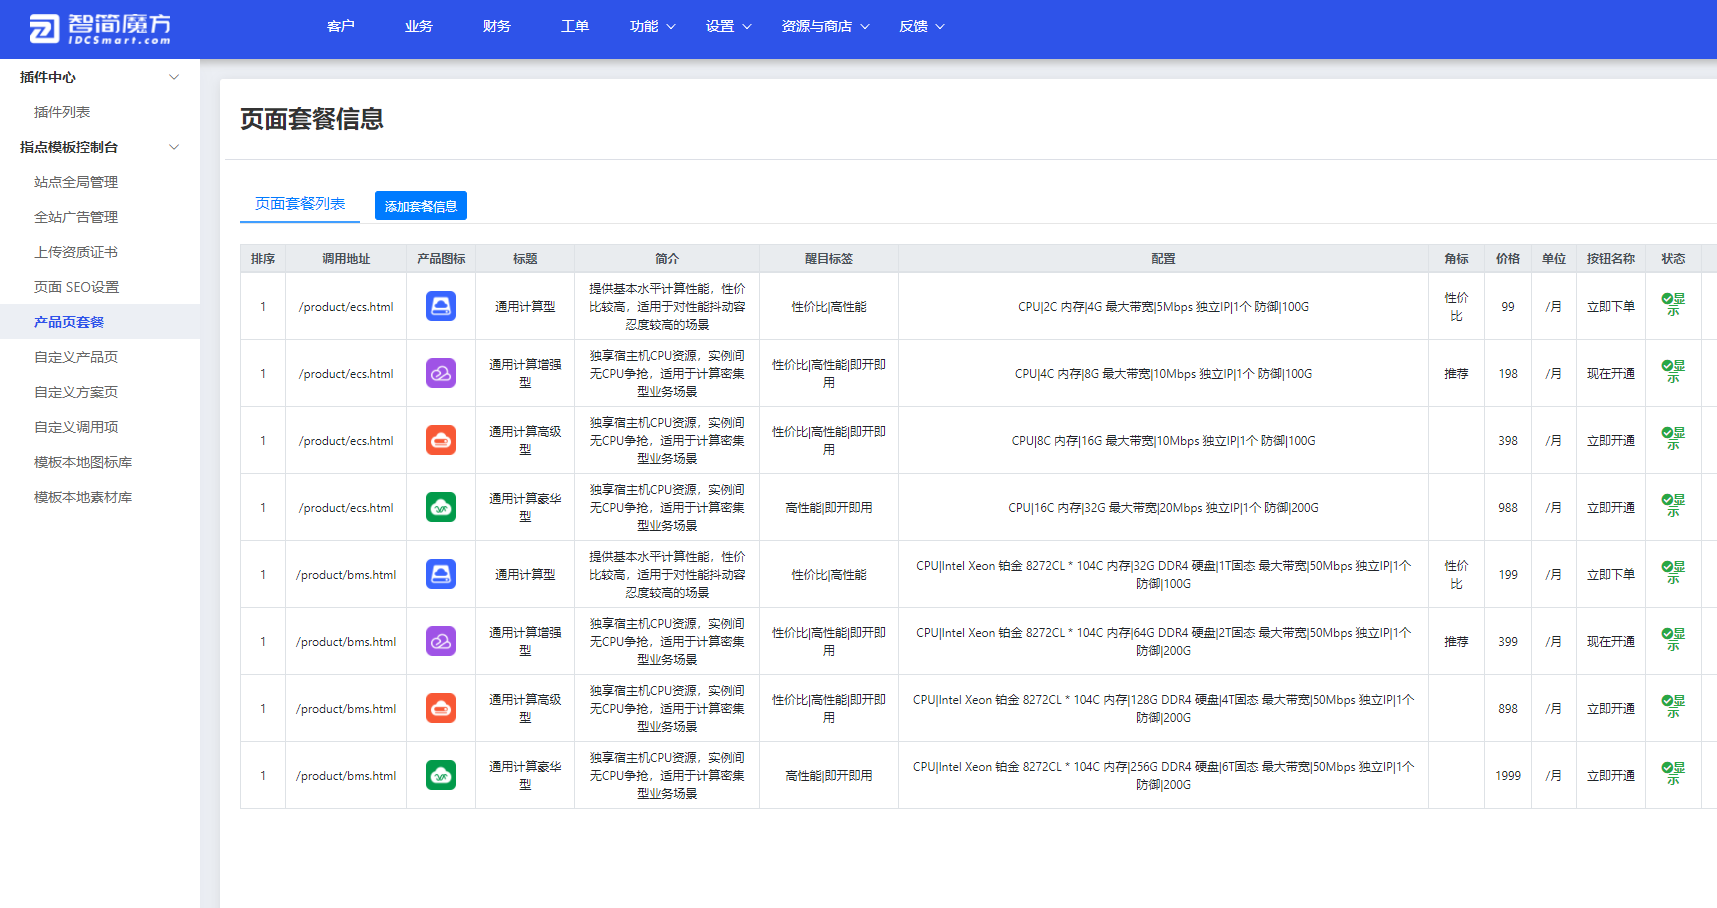Image resolution: width=1717 pixels, height=908 pixels.
Task: Open the 工单 top menu
Action: pyautogui.click(x=575, y=26)
